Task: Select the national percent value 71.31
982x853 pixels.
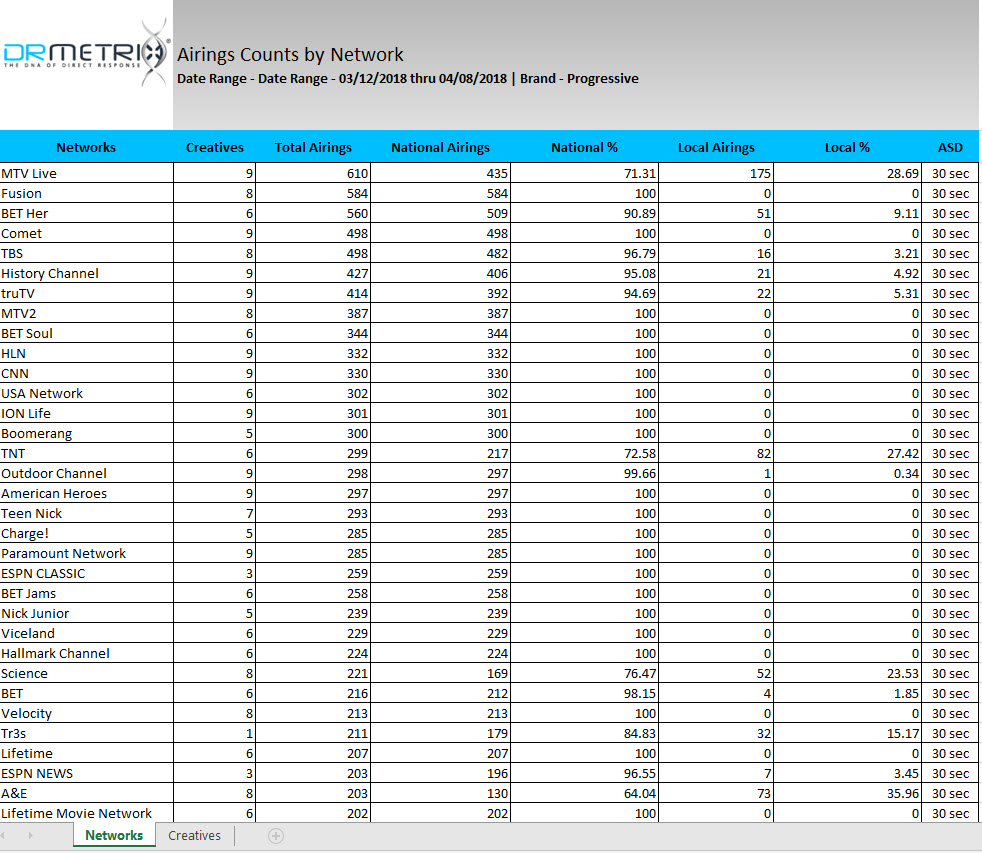Action: point(584,173)
